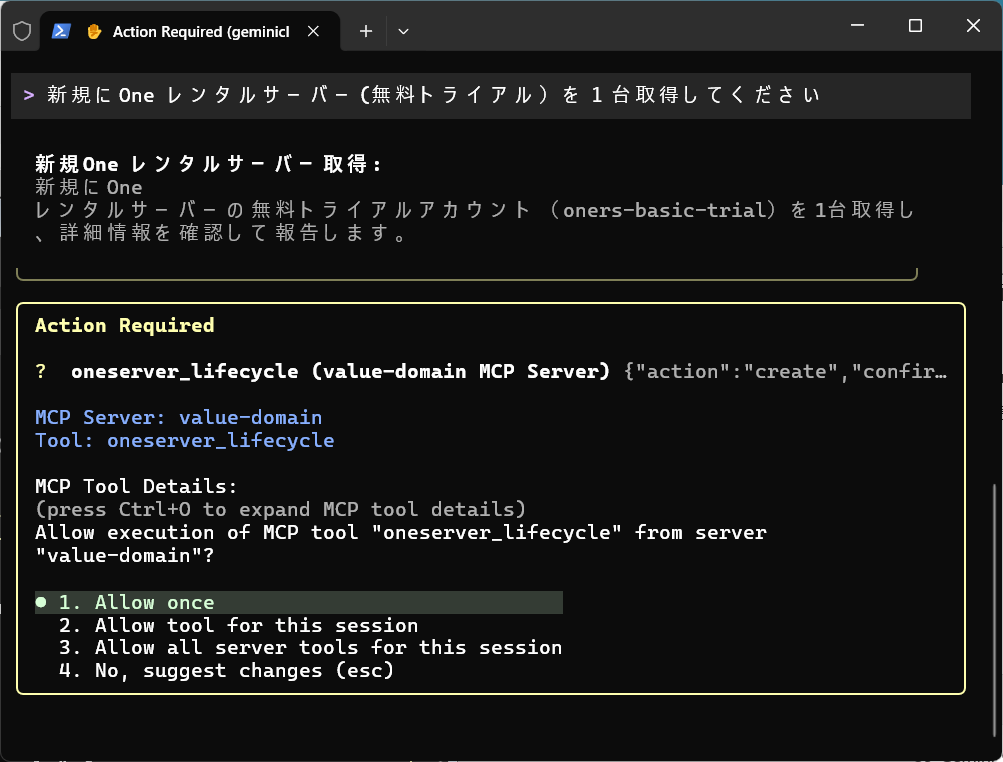Click the orange hand icon on the tab
This screenshot has height=762, width=1003.
(x=93, y=31)
